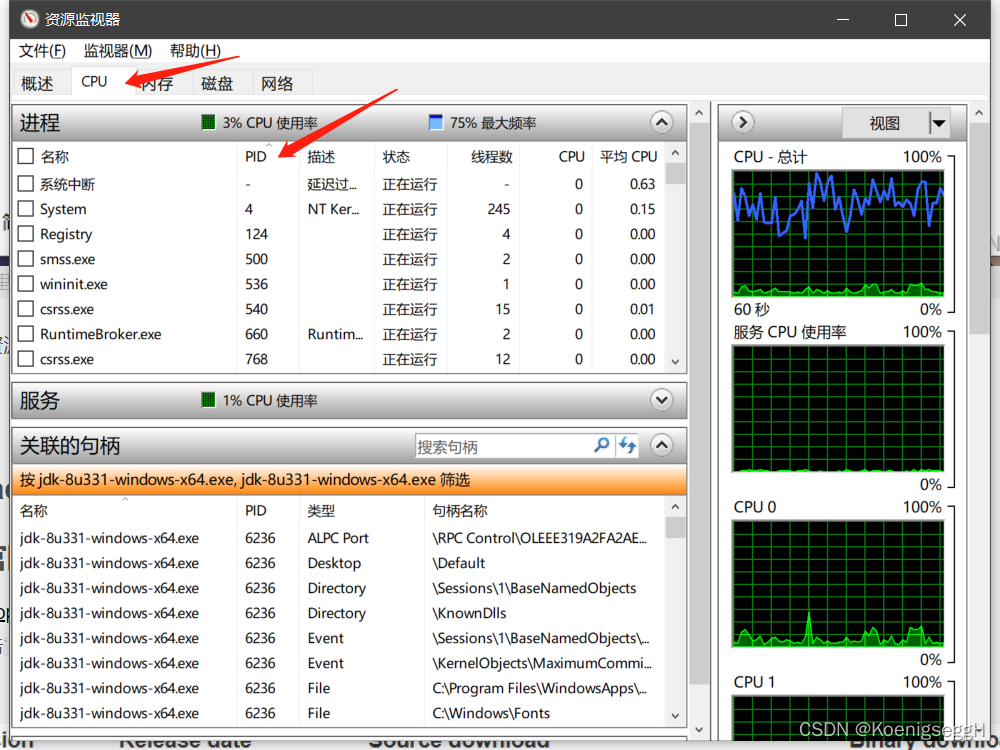
Task: Click the green CPU usage icon in 服务 header
Action: pyautogui.click(x=208, y=400)
